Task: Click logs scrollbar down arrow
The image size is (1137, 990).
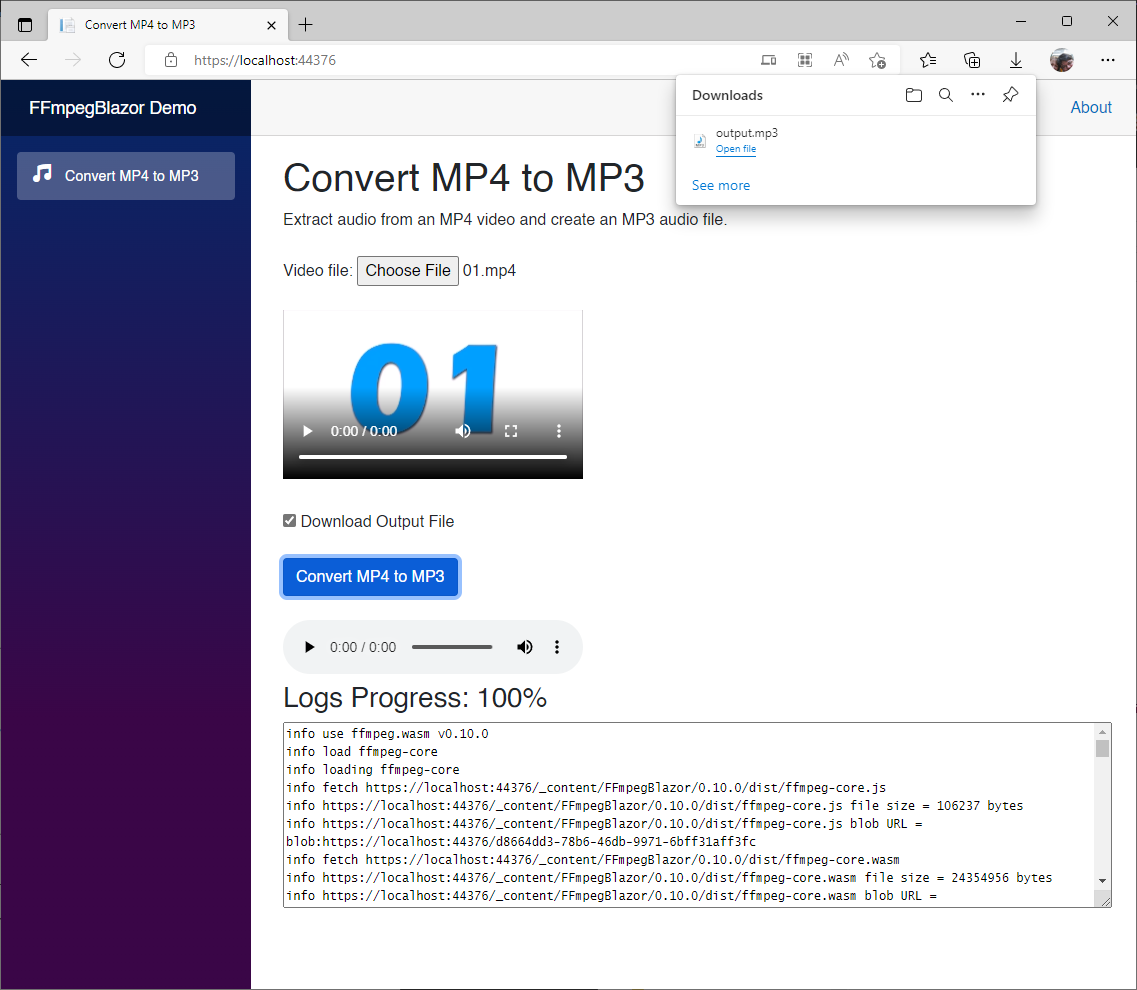Action: 1102,880
